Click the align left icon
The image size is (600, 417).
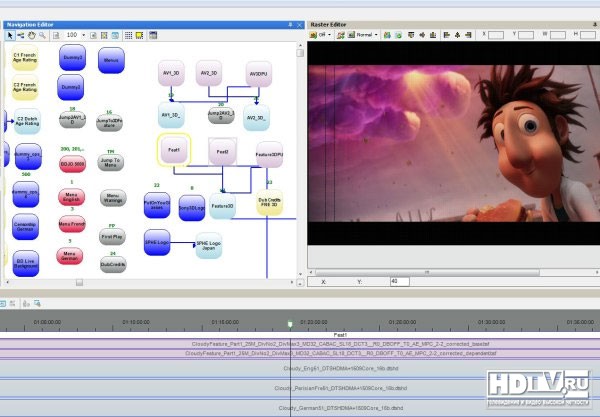click(447, 35)
